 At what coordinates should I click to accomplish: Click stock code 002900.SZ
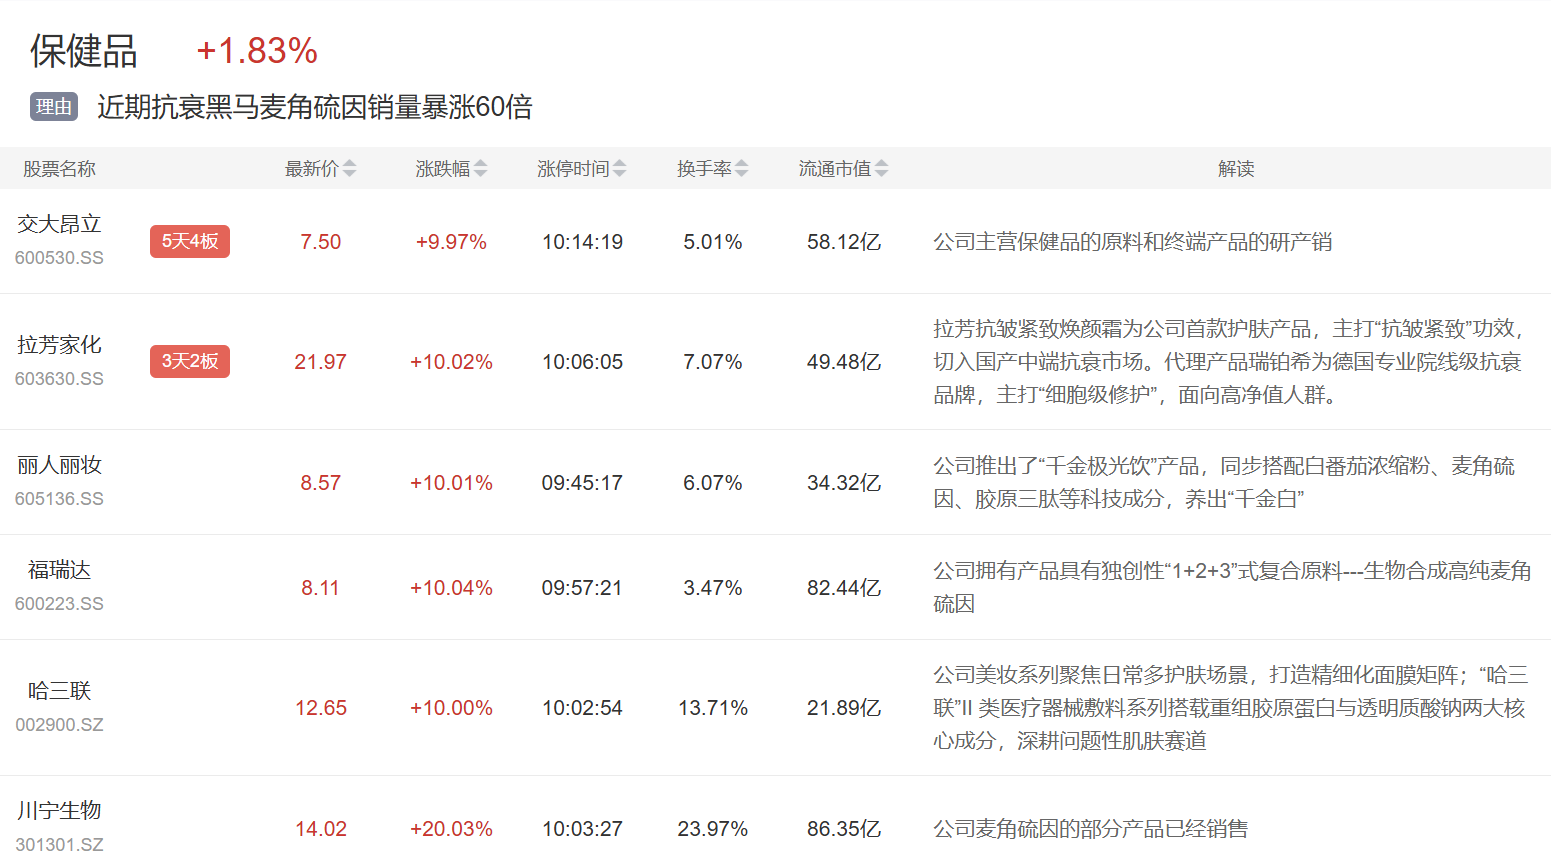(59, 725)
